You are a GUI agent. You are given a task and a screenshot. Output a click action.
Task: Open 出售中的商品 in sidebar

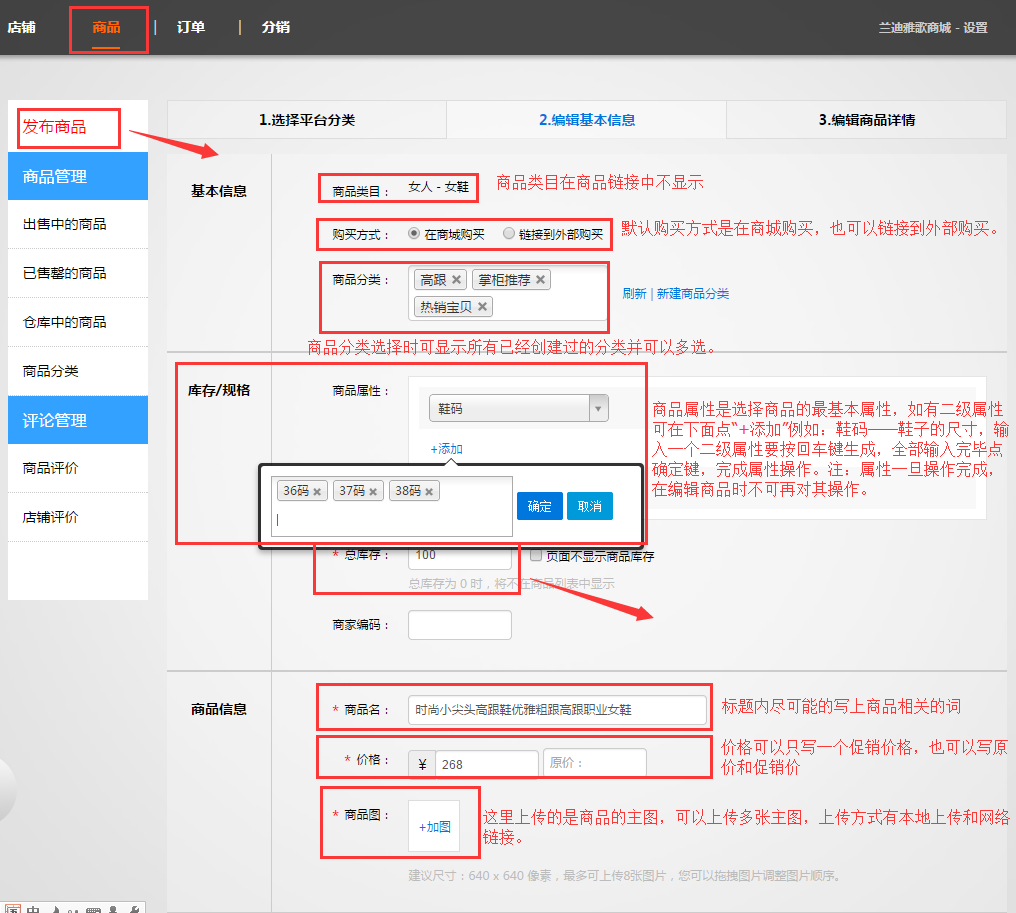tap(65, 224)
